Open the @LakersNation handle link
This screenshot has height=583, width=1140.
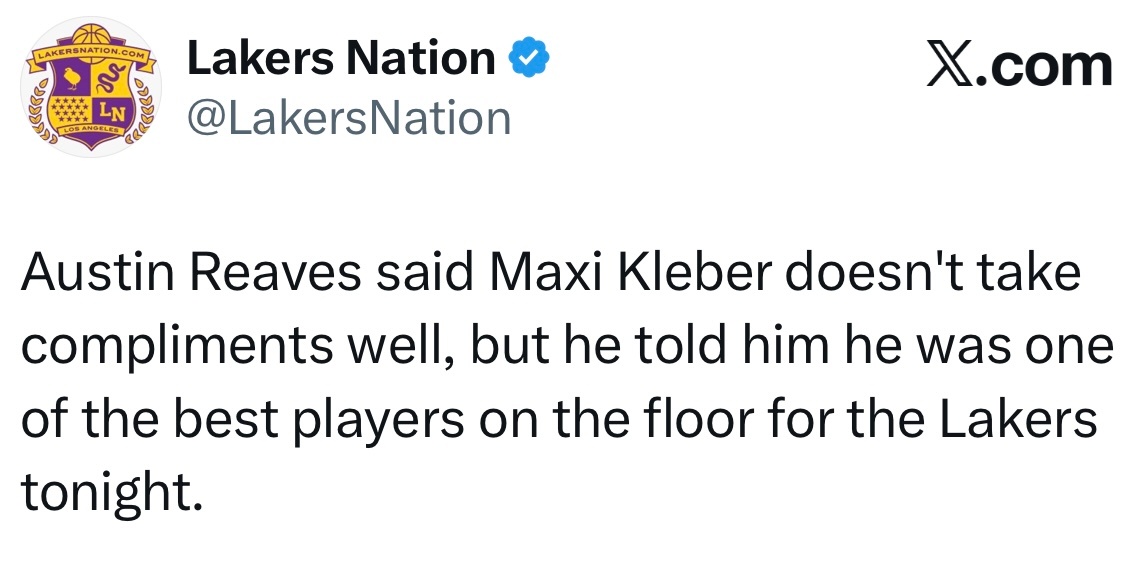[350, 118]
